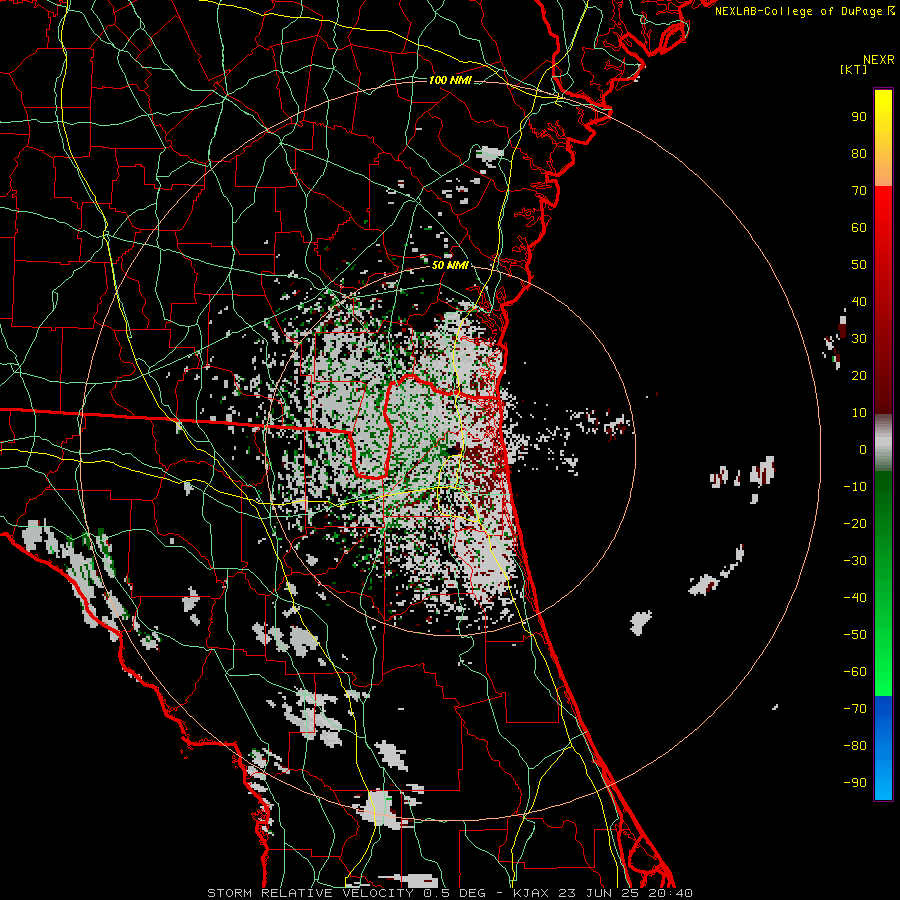Screen dimensions: 900x900
Task: Click the 20 value on the velocity scale
Action: point(859,375)
